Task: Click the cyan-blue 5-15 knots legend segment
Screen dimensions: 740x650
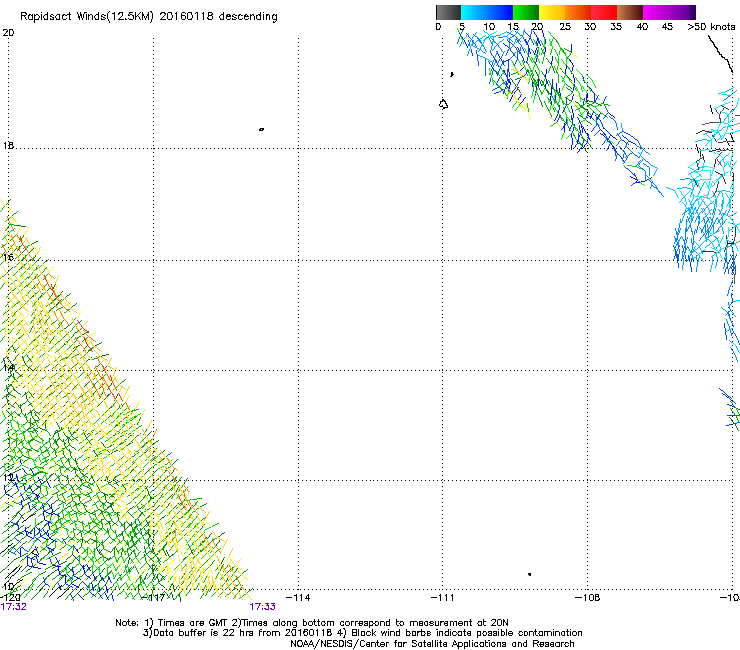Action: click(x=487, y=12)
